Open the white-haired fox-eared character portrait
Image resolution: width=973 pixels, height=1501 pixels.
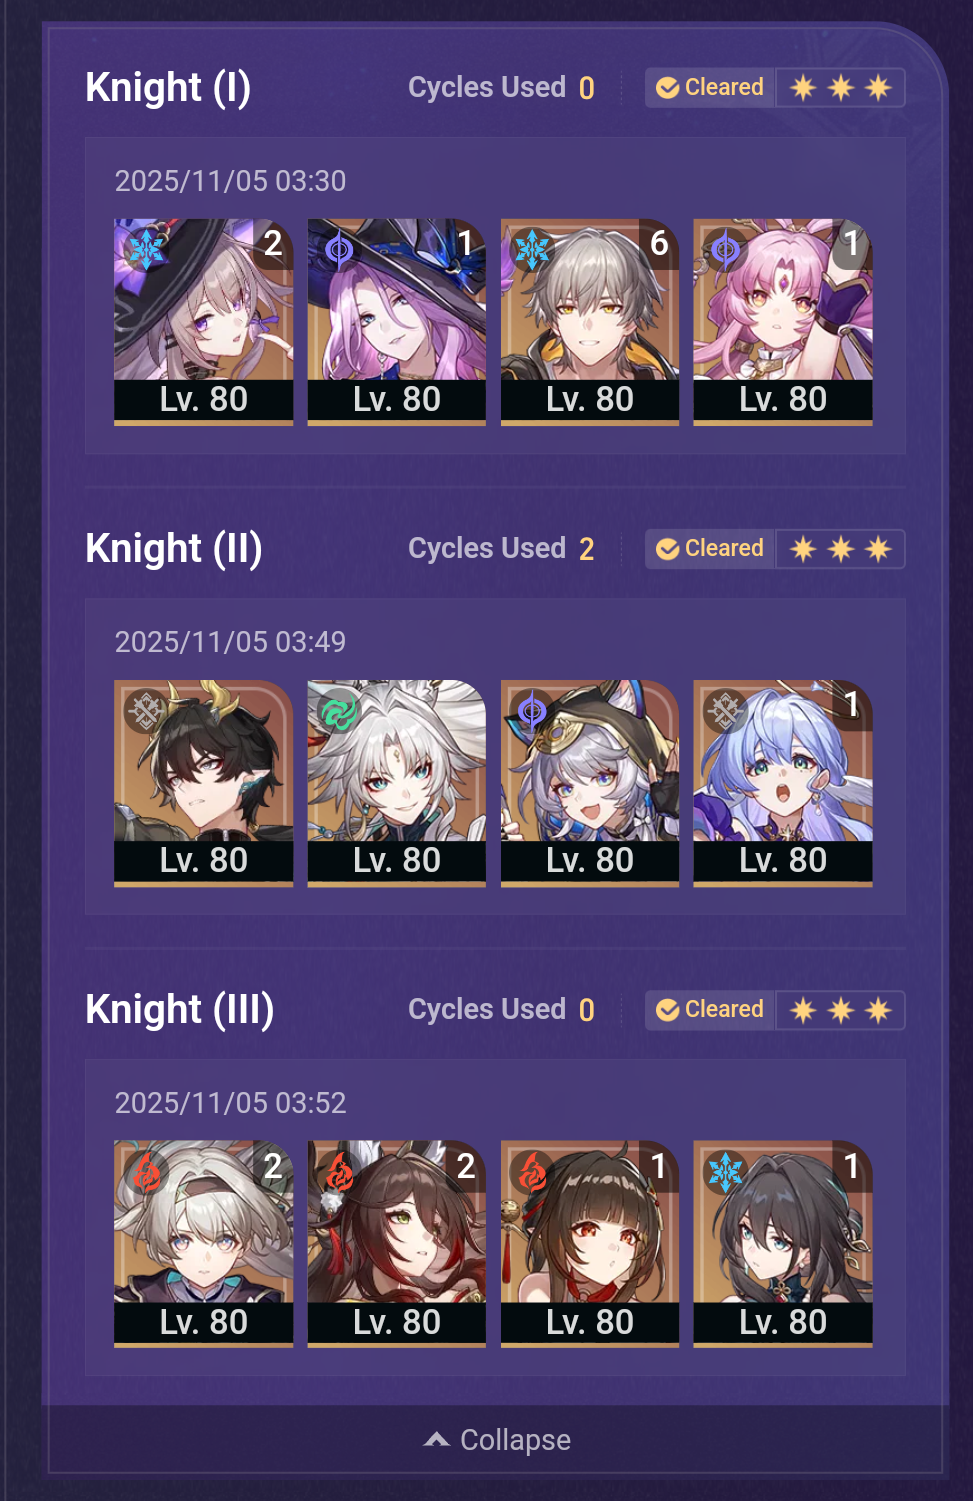[x=397, y=783]
